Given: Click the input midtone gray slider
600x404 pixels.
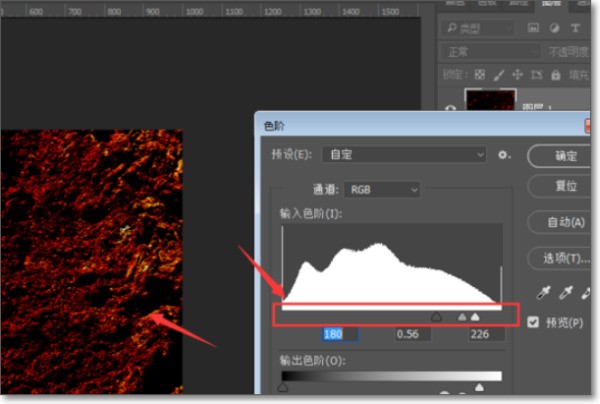Looking at the screenshot, I should tap(436, 317).
